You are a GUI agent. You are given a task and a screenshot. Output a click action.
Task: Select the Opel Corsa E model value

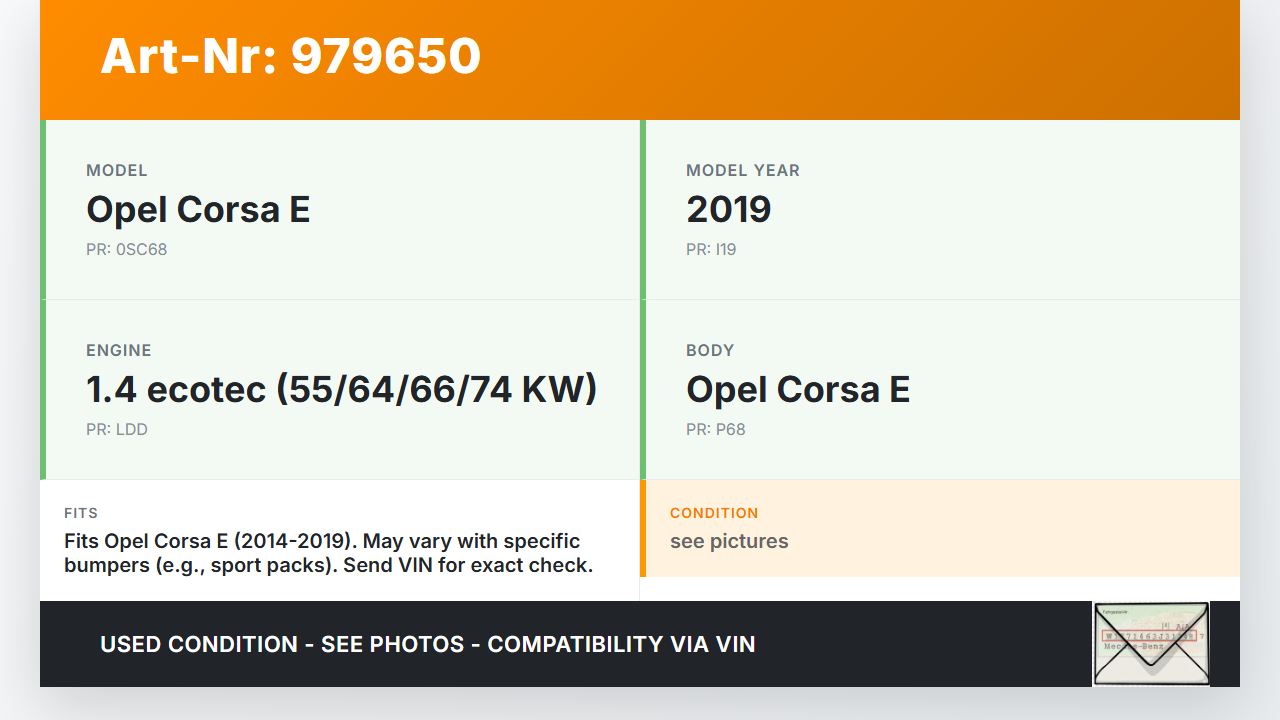coord(198,209)
